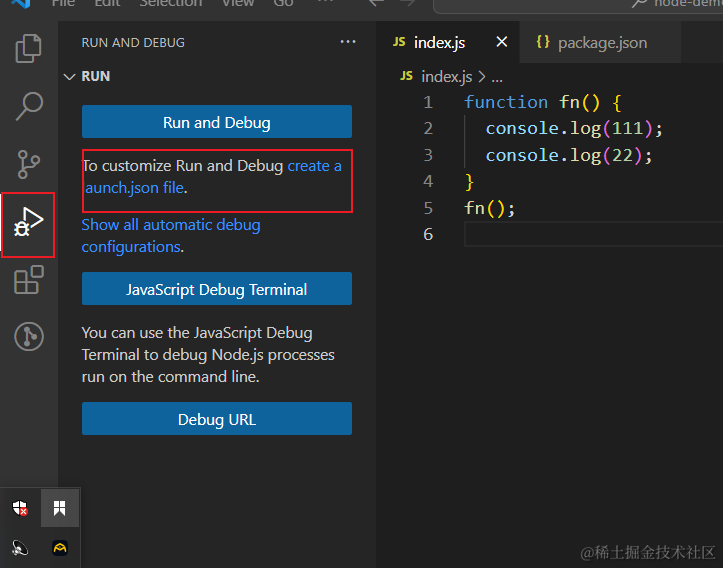Open Run and Debug more actions ellipsis

pos(347,43)
